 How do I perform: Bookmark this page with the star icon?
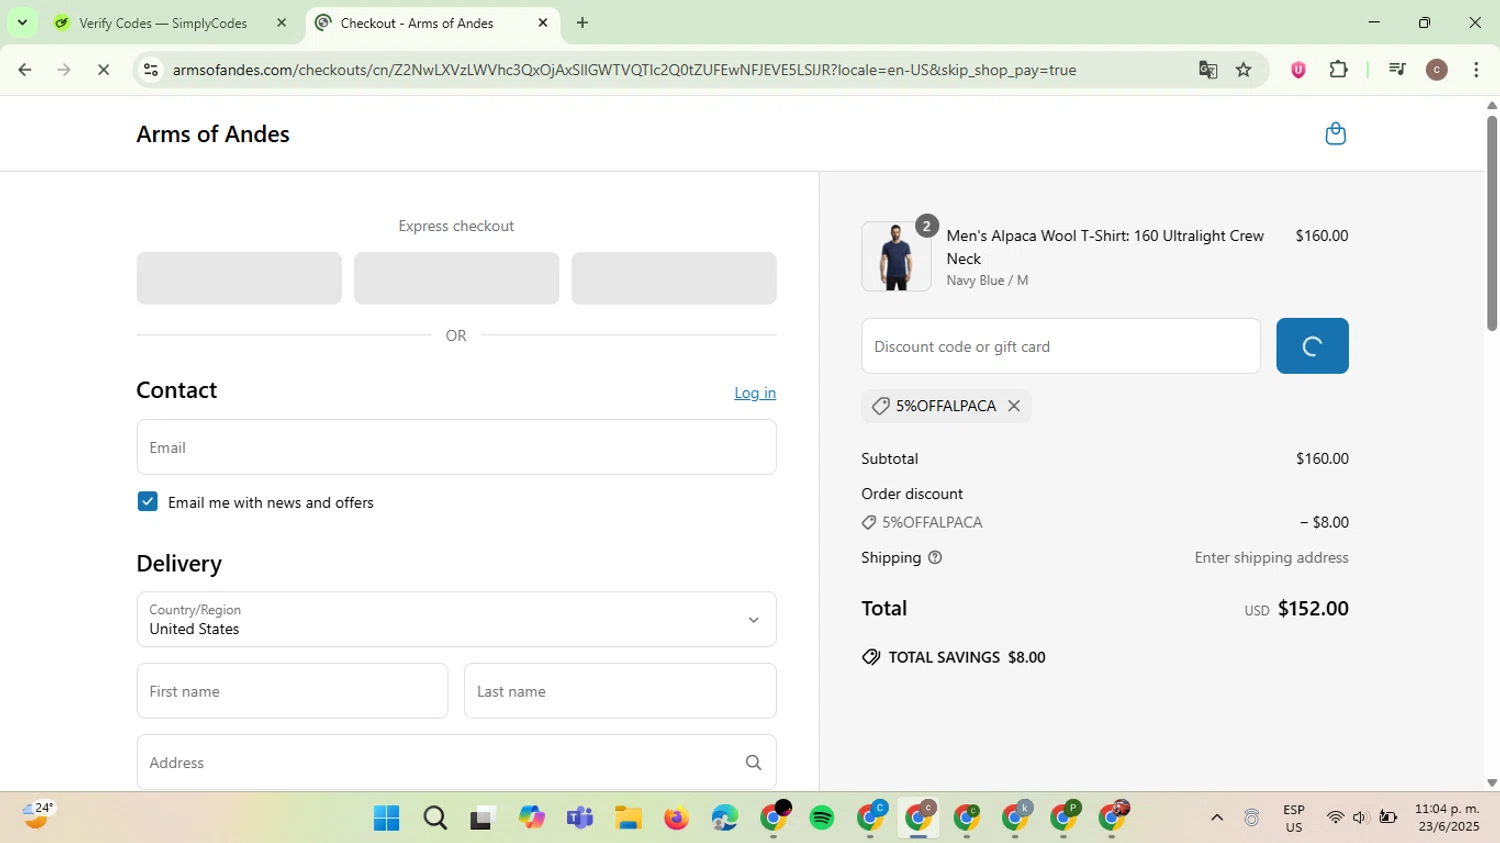(1244, 70)
